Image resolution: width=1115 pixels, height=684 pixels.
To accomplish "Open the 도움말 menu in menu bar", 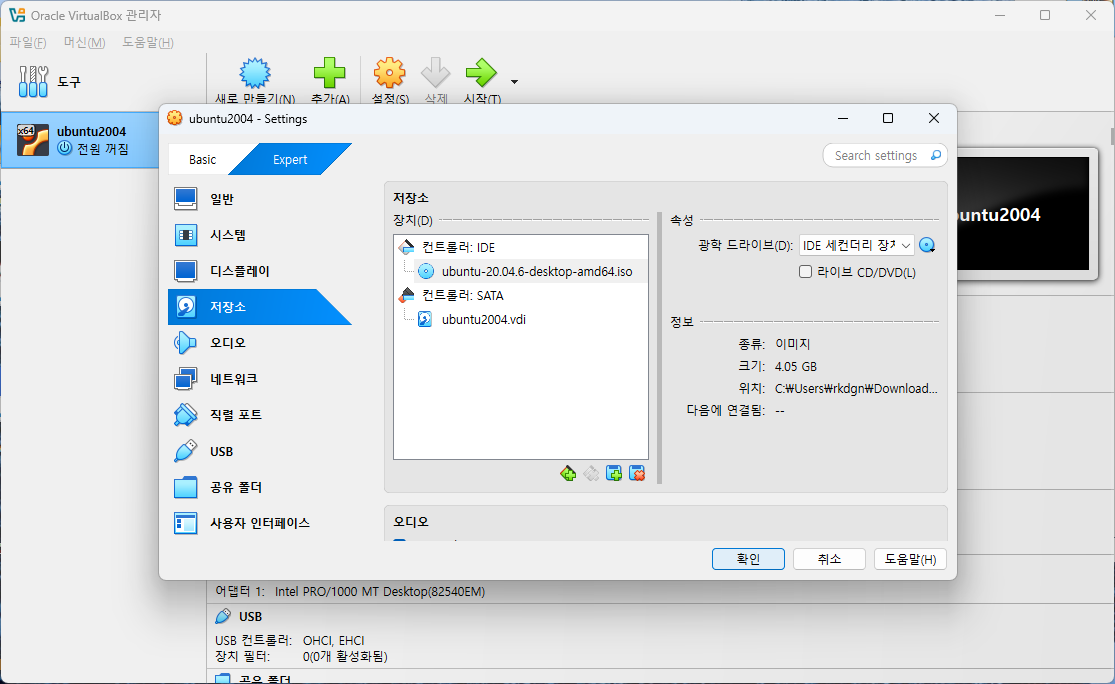I will tap(148, 43).
